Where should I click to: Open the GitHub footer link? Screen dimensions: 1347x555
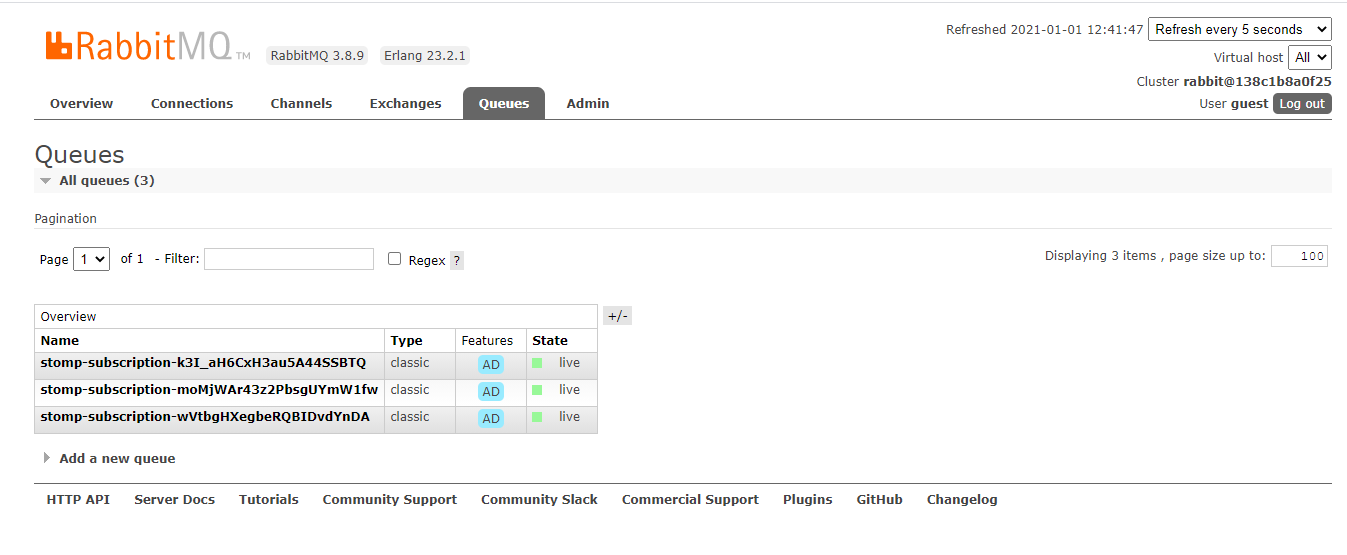click(880, 500)
